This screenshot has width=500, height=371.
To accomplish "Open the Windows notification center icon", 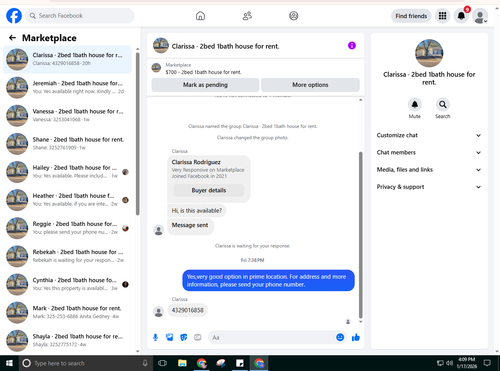I will pos(487,363).
